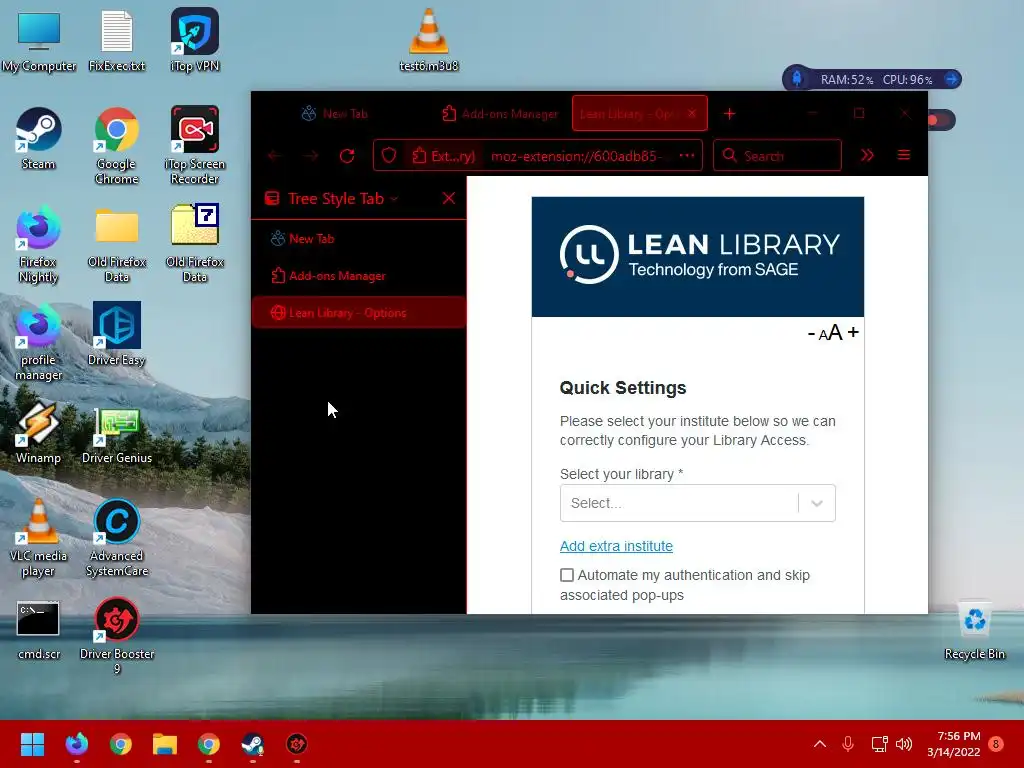Open File Explorer from taskbar
Viewport: 1024px width, 768px height.
coord(165,744)
